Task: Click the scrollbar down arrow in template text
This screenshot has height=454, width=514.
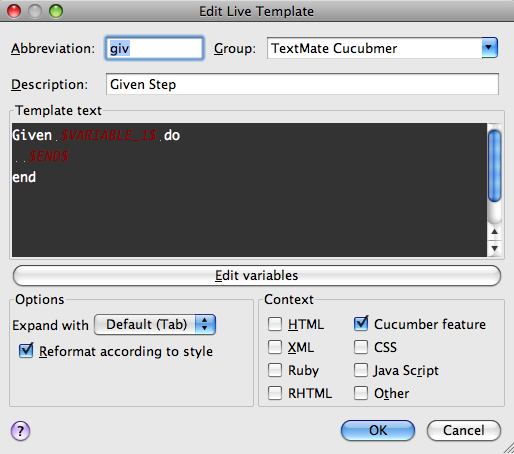Action: point(495,249)
